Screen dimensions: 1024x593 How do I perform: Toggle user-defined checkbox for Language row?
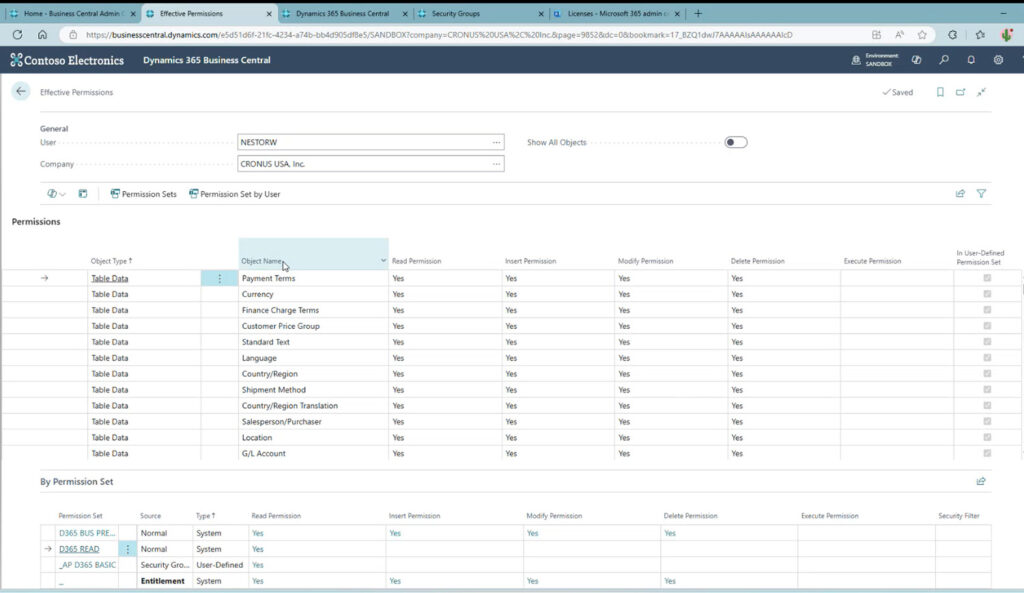[987, 358]
